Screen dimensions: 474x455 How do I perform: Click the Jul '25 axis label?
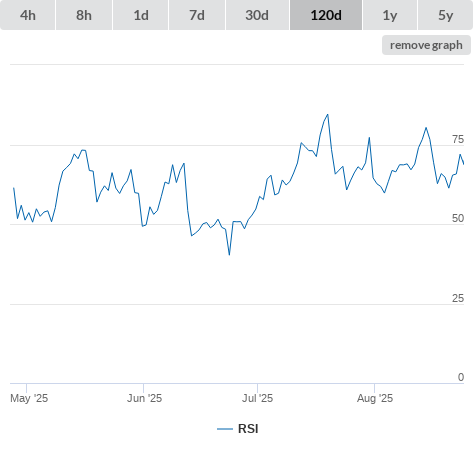(257, 398)
